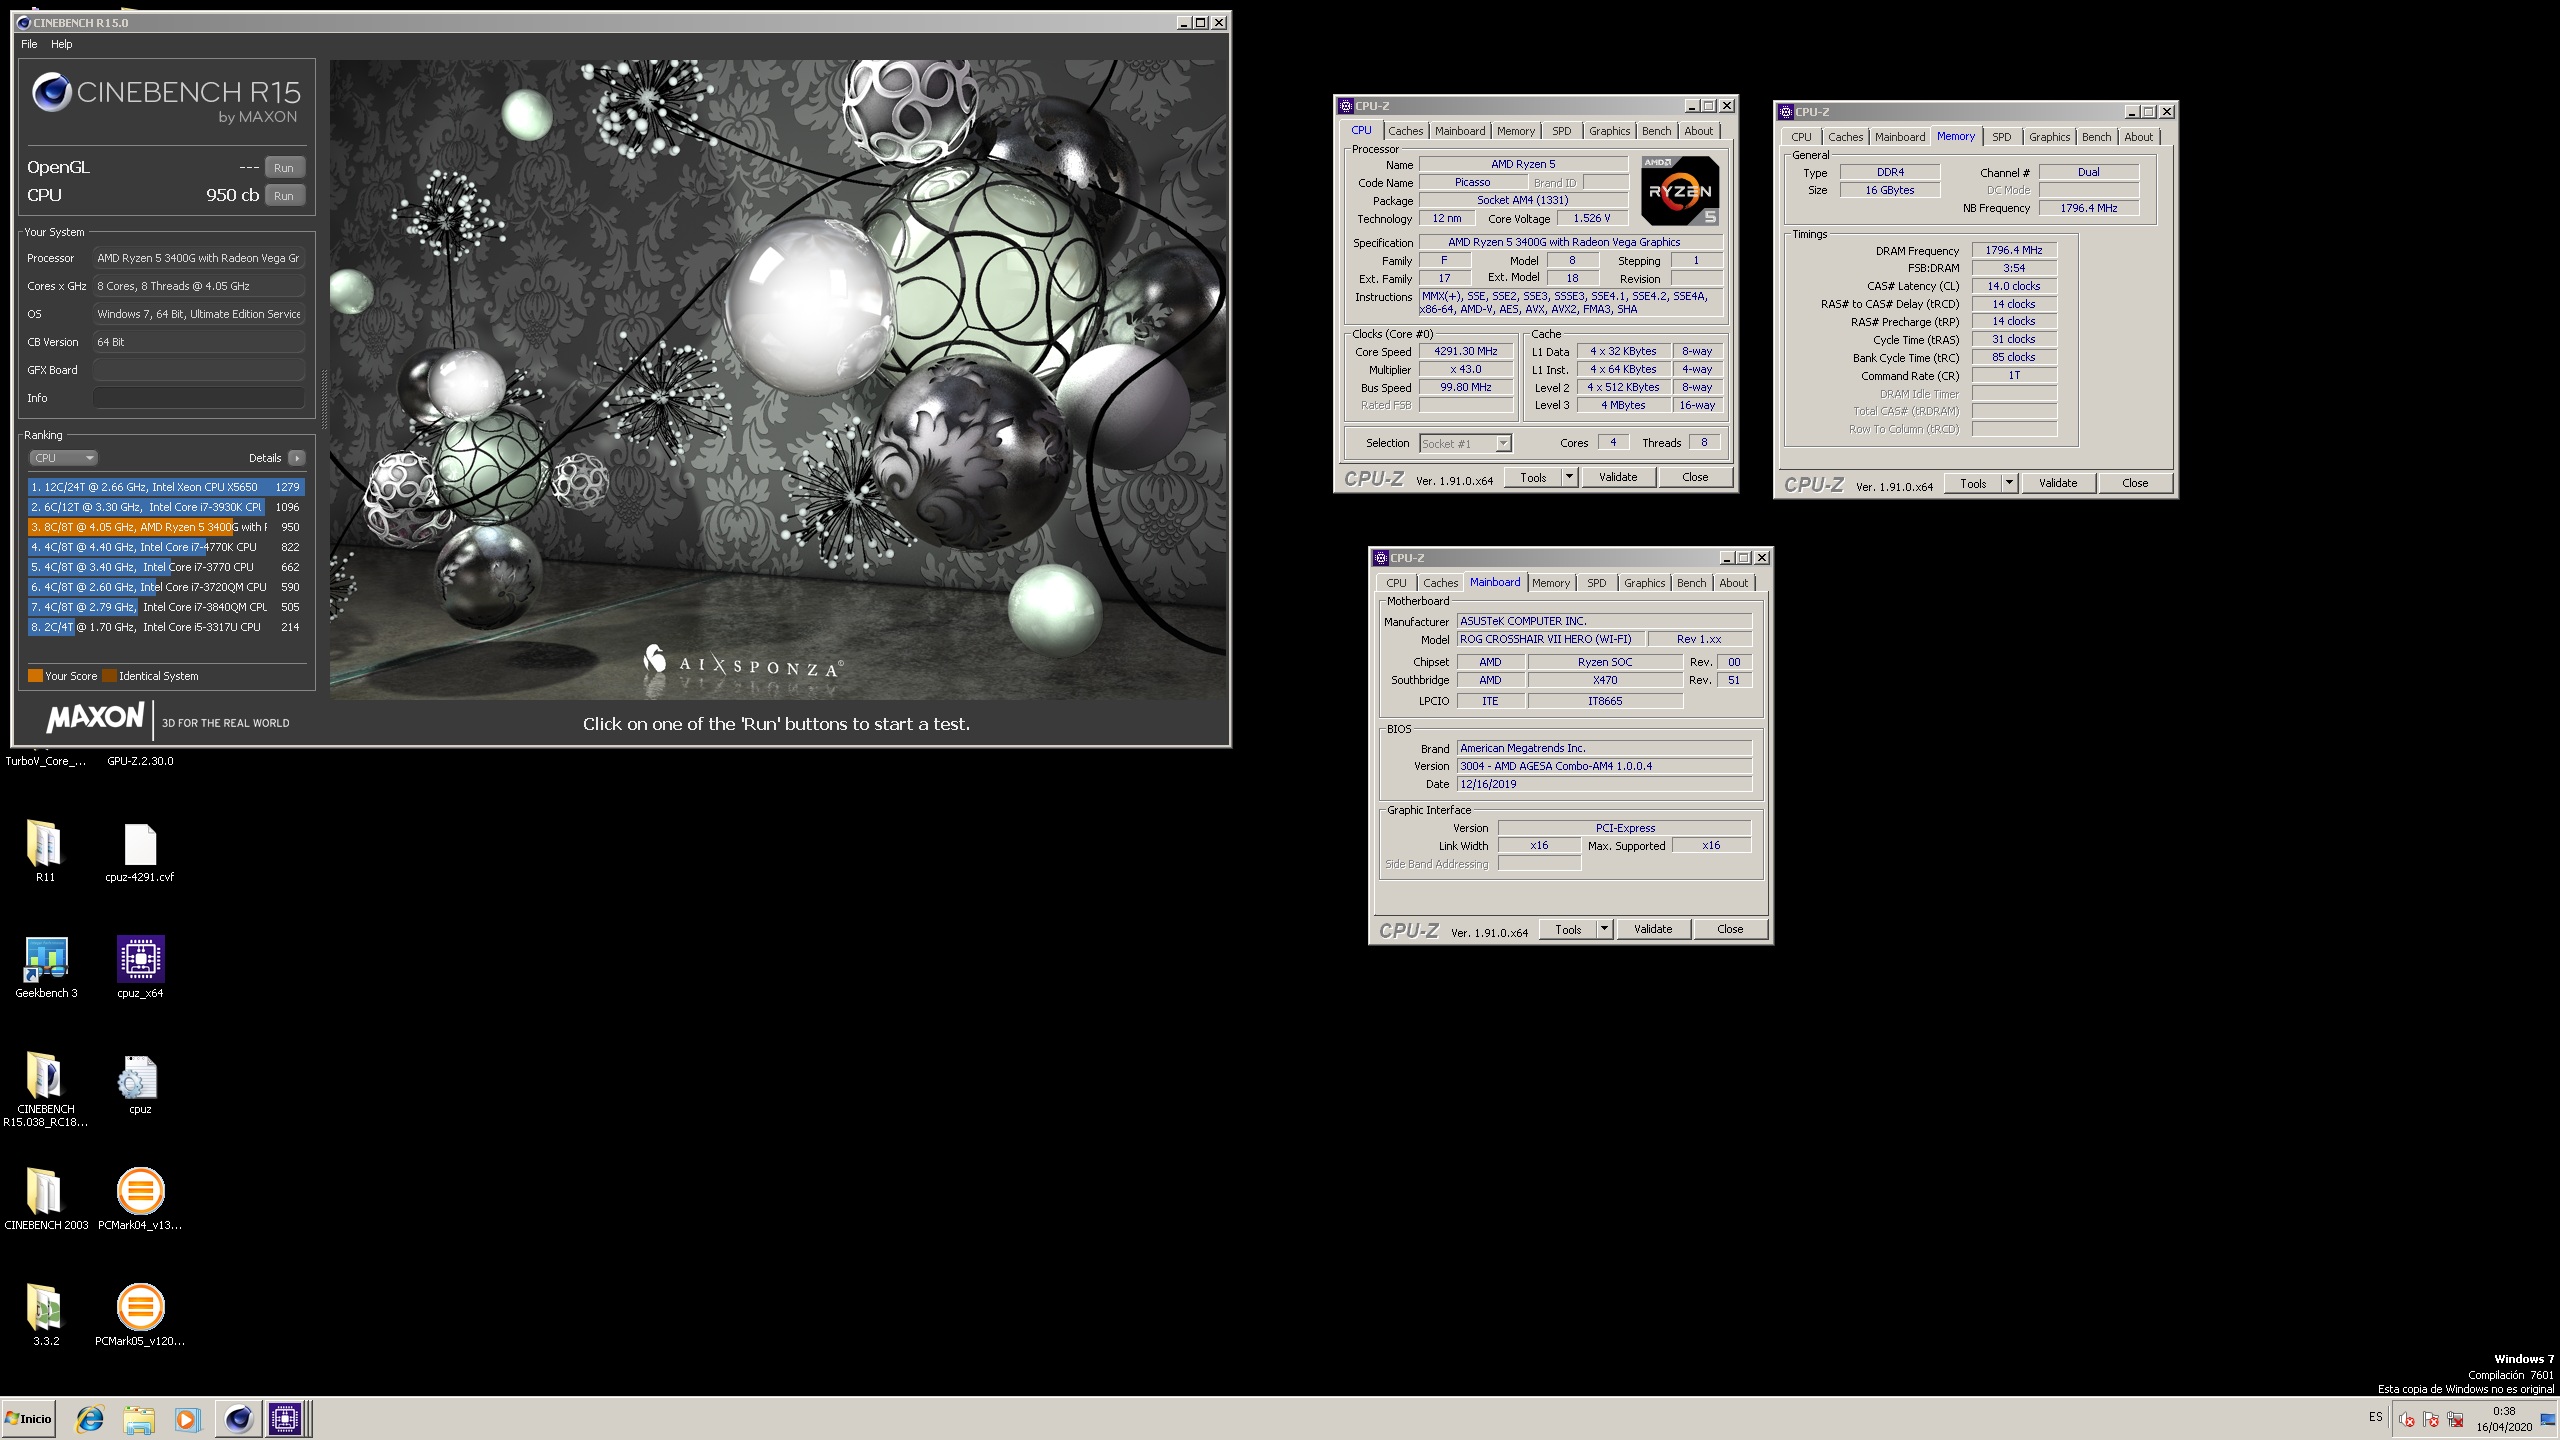The height and width of the screenshot is (1440, 2560).
Task: Click the Cinebench R15 logo icon
Action: pos(51,93)
